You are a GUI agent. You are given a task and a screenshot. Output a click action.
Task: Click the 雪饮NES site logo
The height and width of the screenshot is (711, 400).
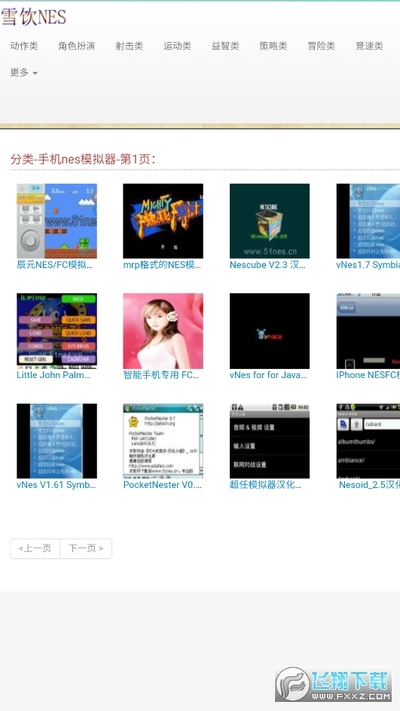[x=34, y=17]
